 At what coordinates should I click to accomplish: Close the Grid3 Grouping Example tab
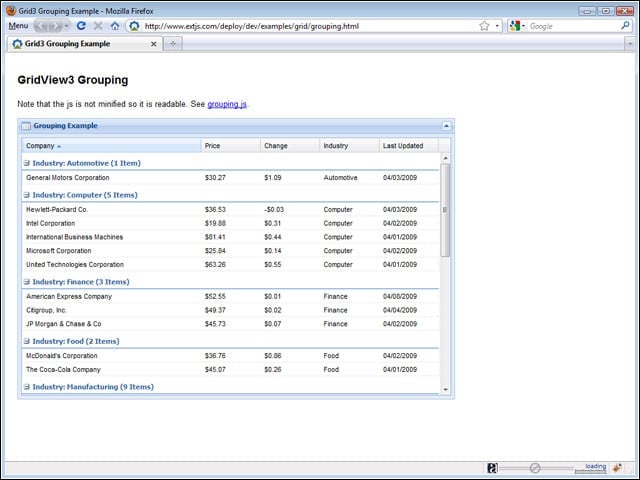coord(153,44)
